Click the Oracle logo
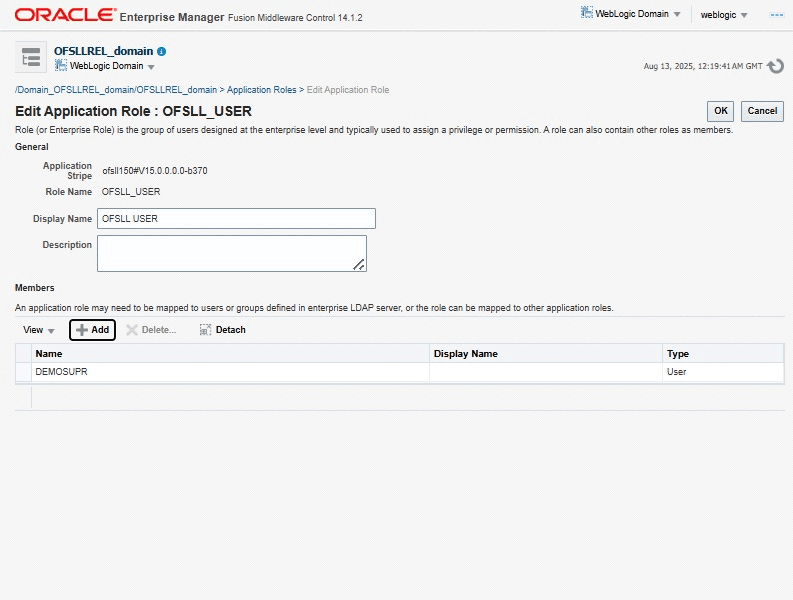Image resolution: width=793 pixels, height=600 pixels. 65,15
